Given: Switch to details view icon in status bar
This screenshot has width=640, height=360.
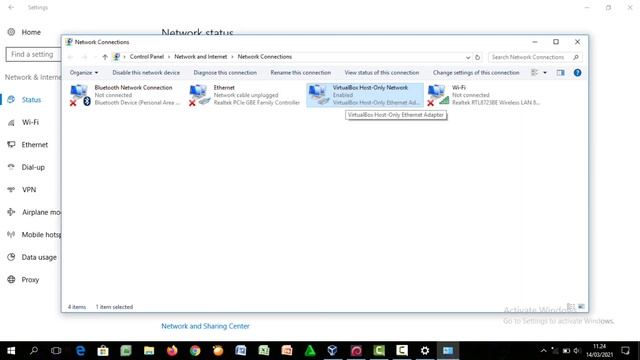Looking at the screenshot, I should [571, 307].
